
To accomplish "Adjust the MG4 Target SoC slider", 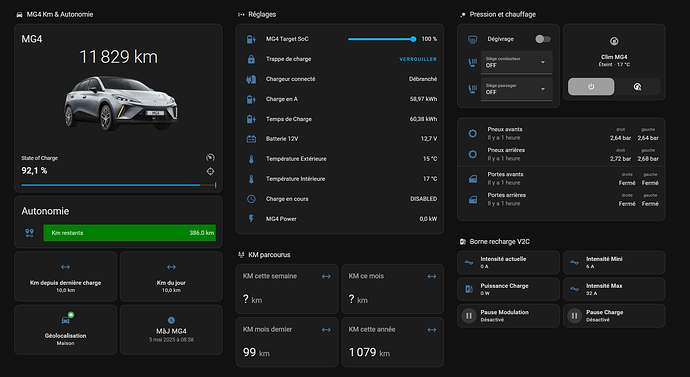I will [x=381, y=39].
